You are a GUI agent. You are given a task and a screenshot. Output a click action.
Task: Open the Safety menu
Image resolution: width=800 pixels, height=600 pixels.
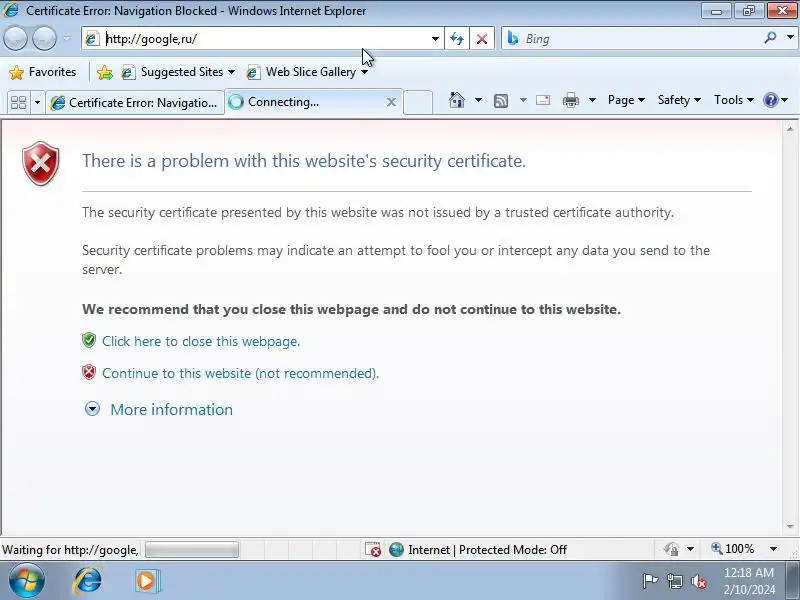(679, 100)
